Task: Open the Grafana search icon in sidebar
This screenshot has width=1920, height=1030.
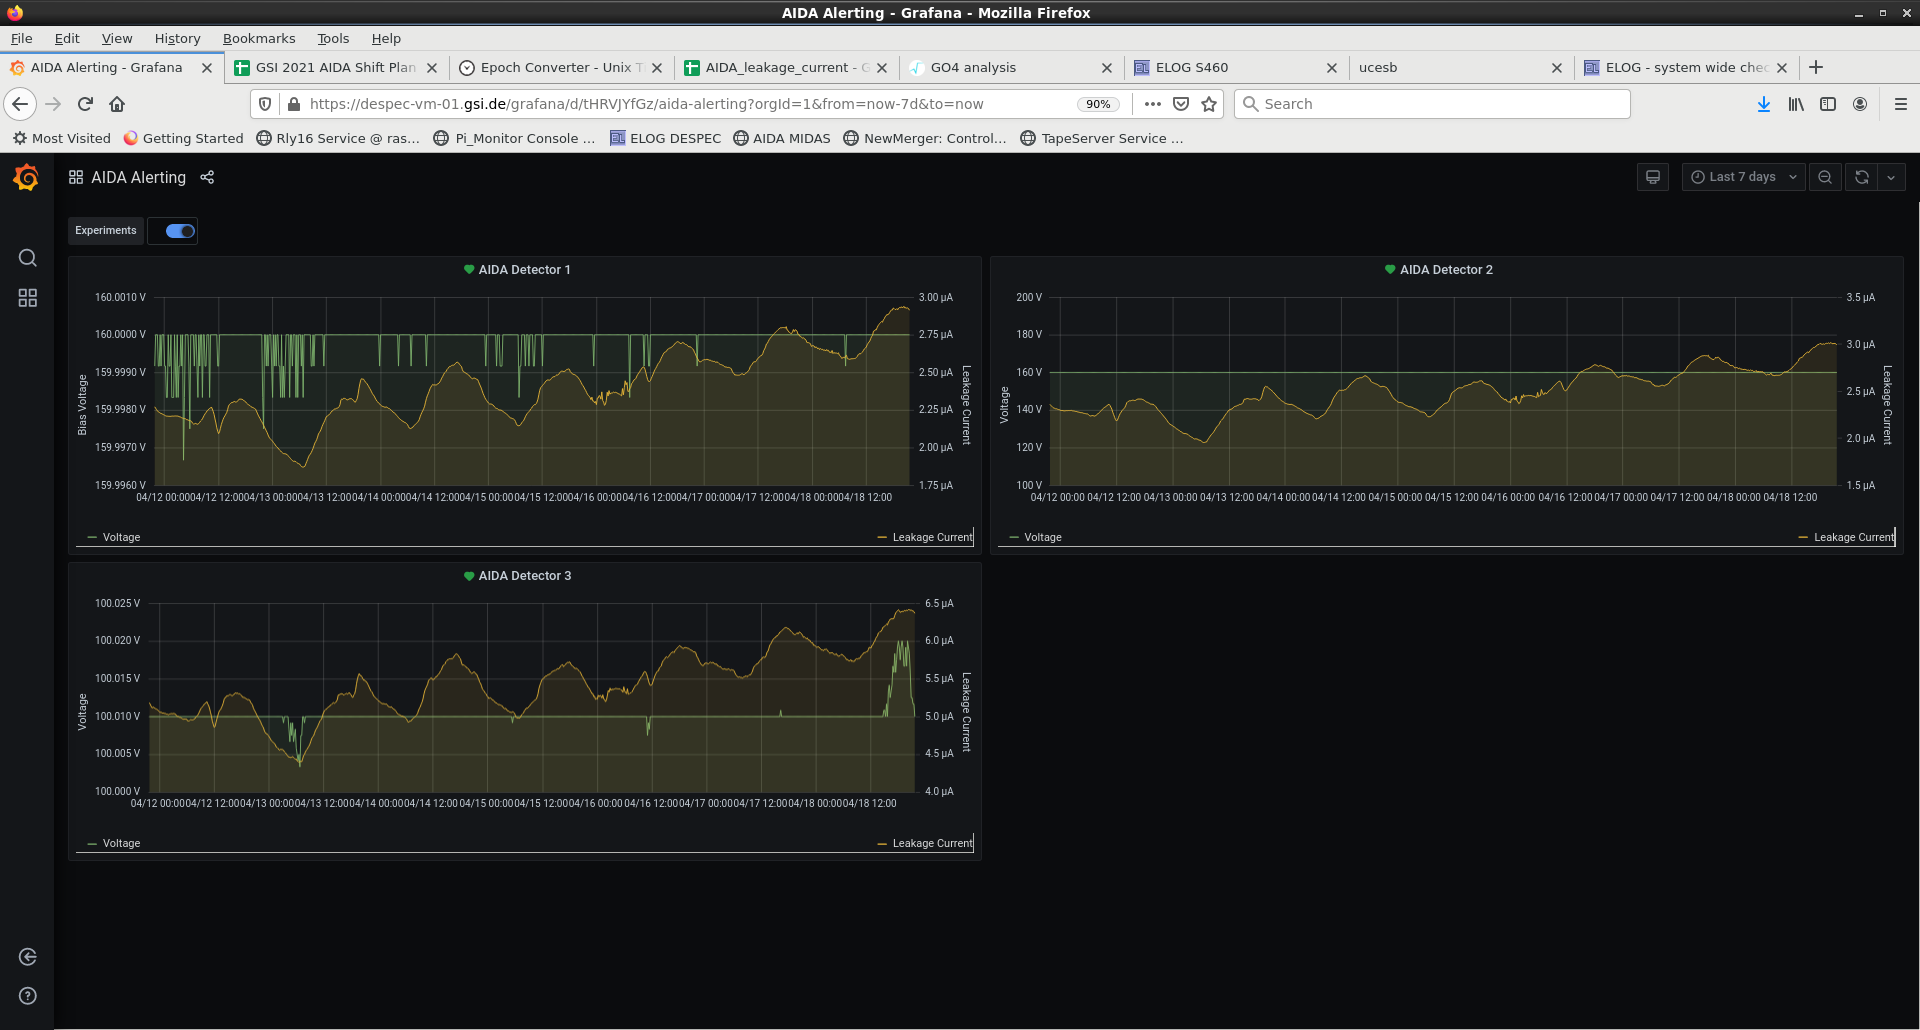Action: (28, 258)
